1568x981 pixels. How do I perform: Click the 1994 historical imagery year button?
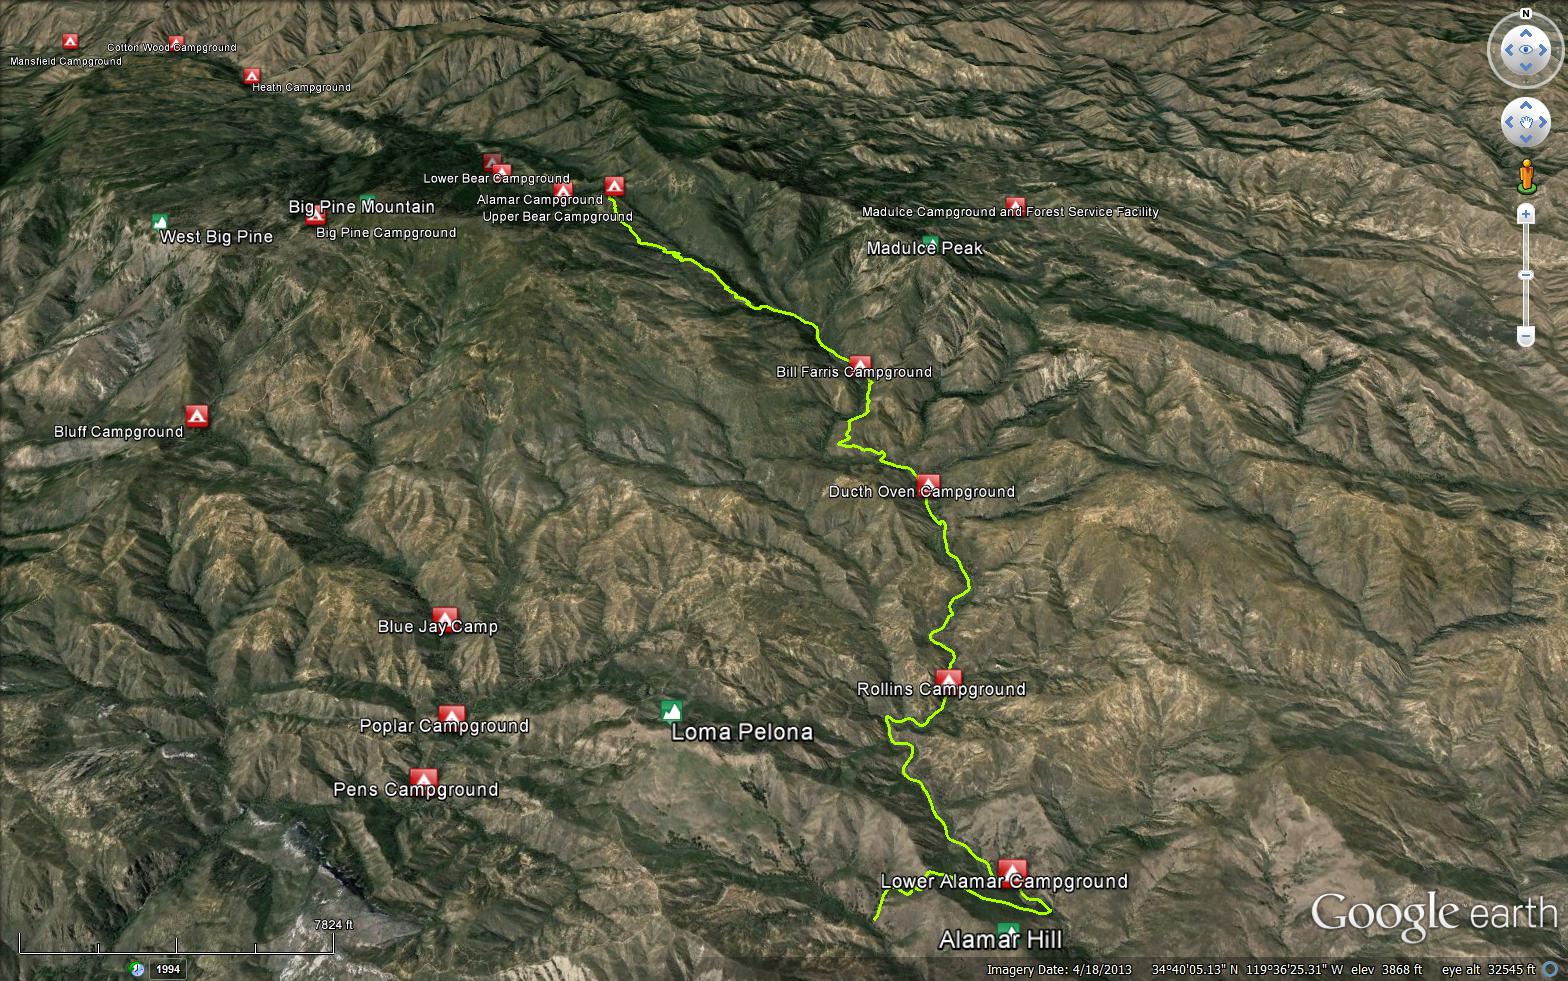click(168, 969)
